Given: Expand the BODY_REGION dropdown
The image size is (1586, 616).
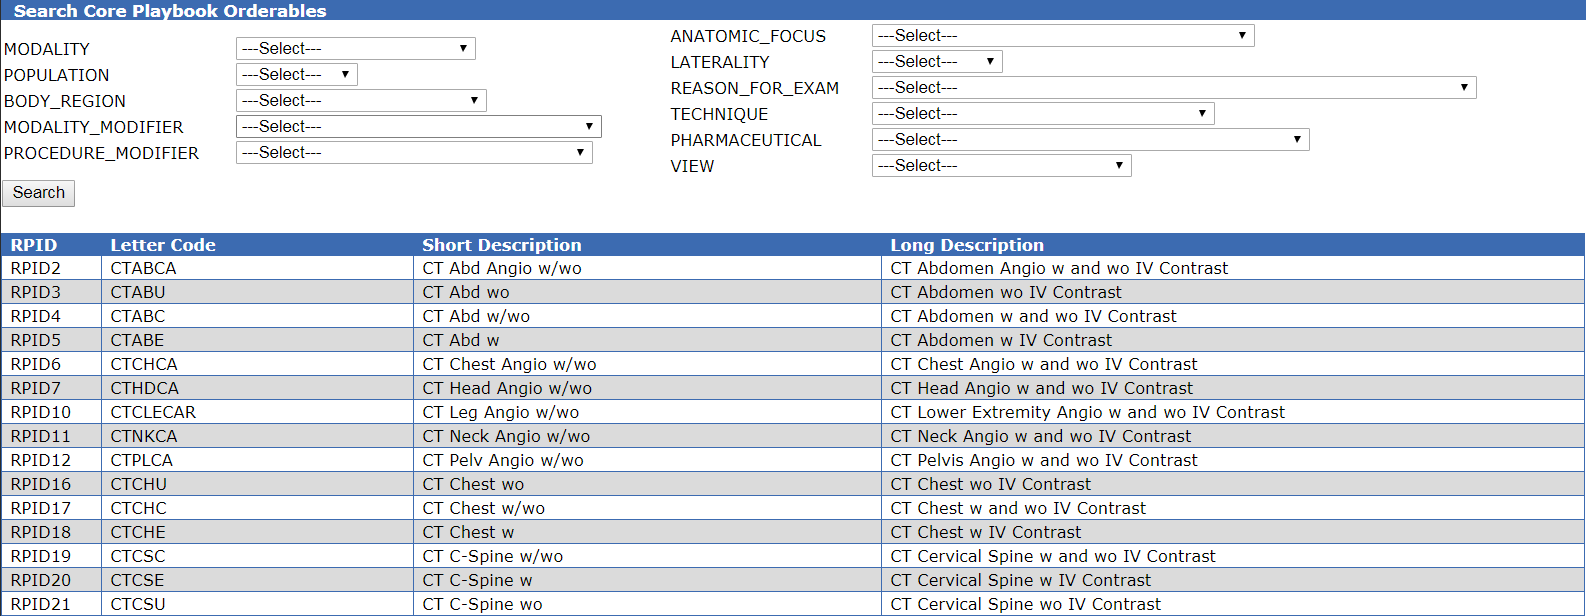Looking at the screenshot, I should pyautogui.click(x=361, y=100).
